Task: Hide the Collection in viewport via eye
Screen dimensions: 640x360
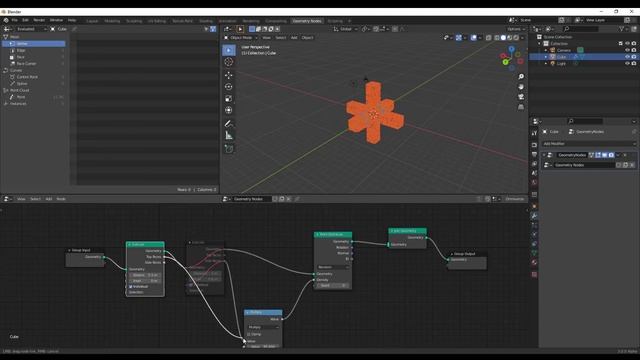Action: (x=627, y=43)
